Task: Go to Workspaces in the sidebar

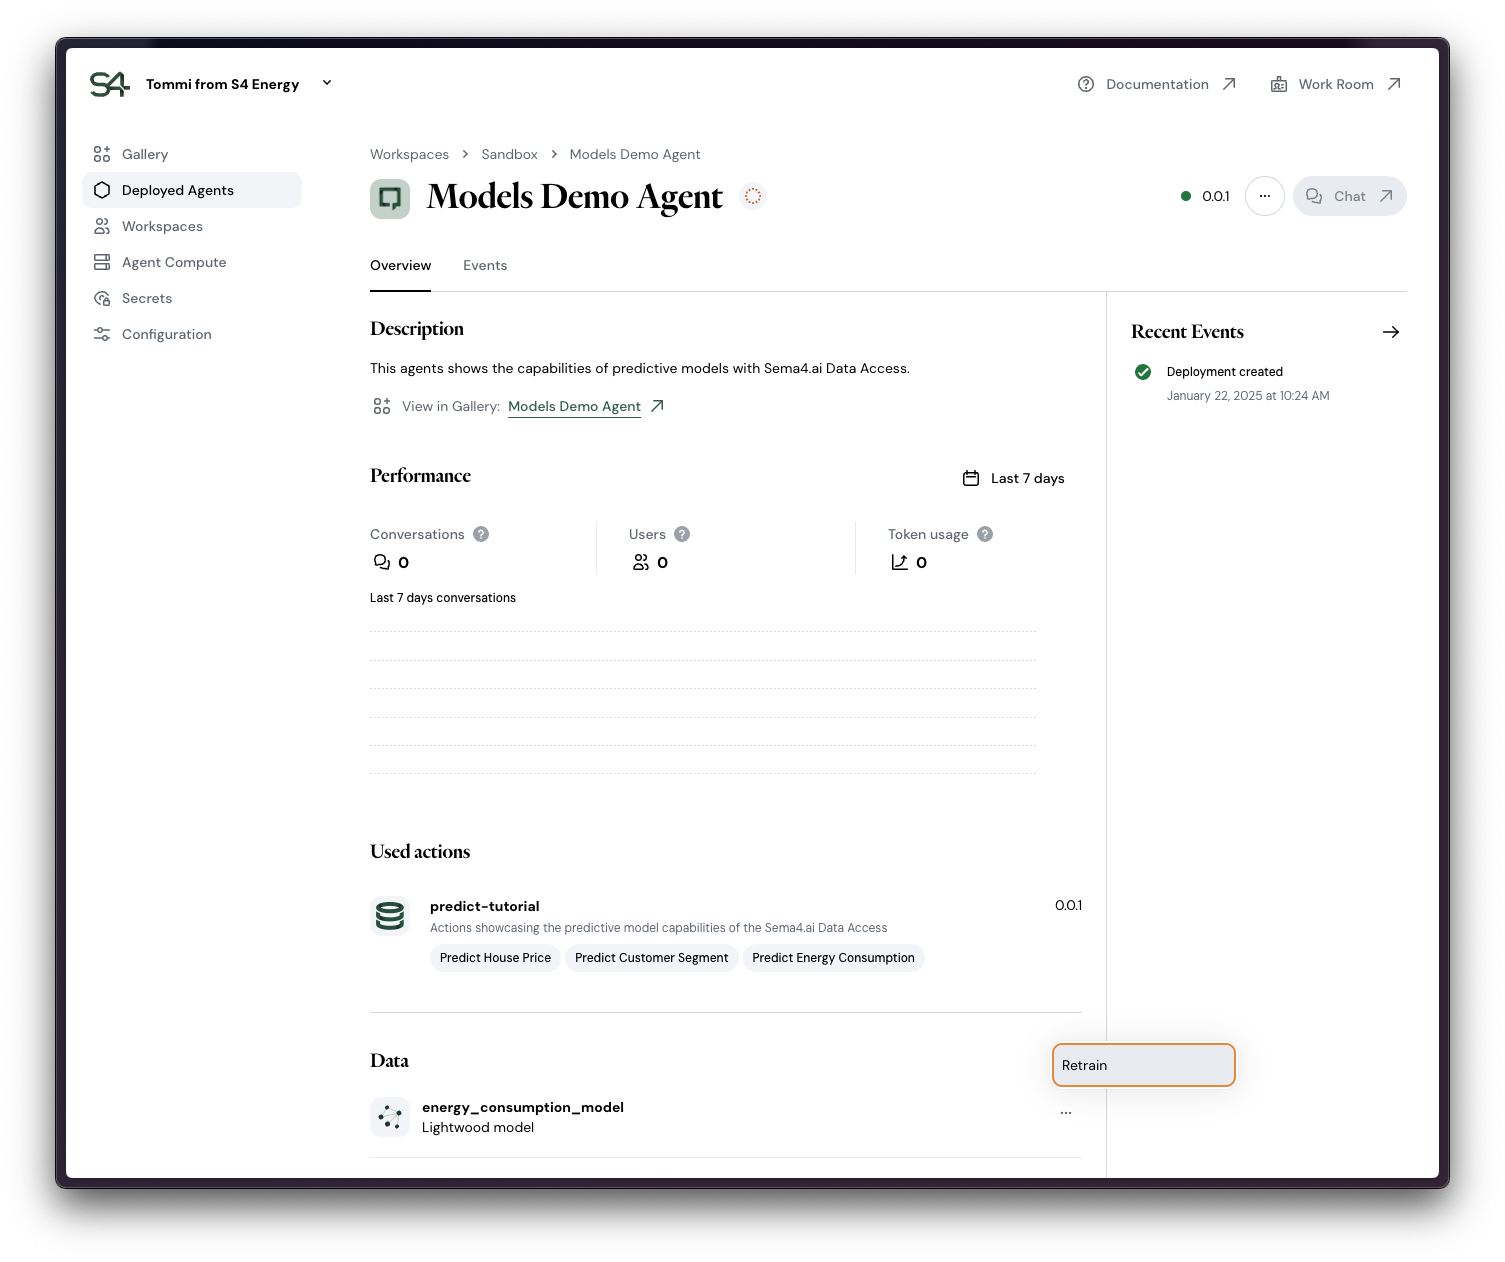Action: point(192,226)
